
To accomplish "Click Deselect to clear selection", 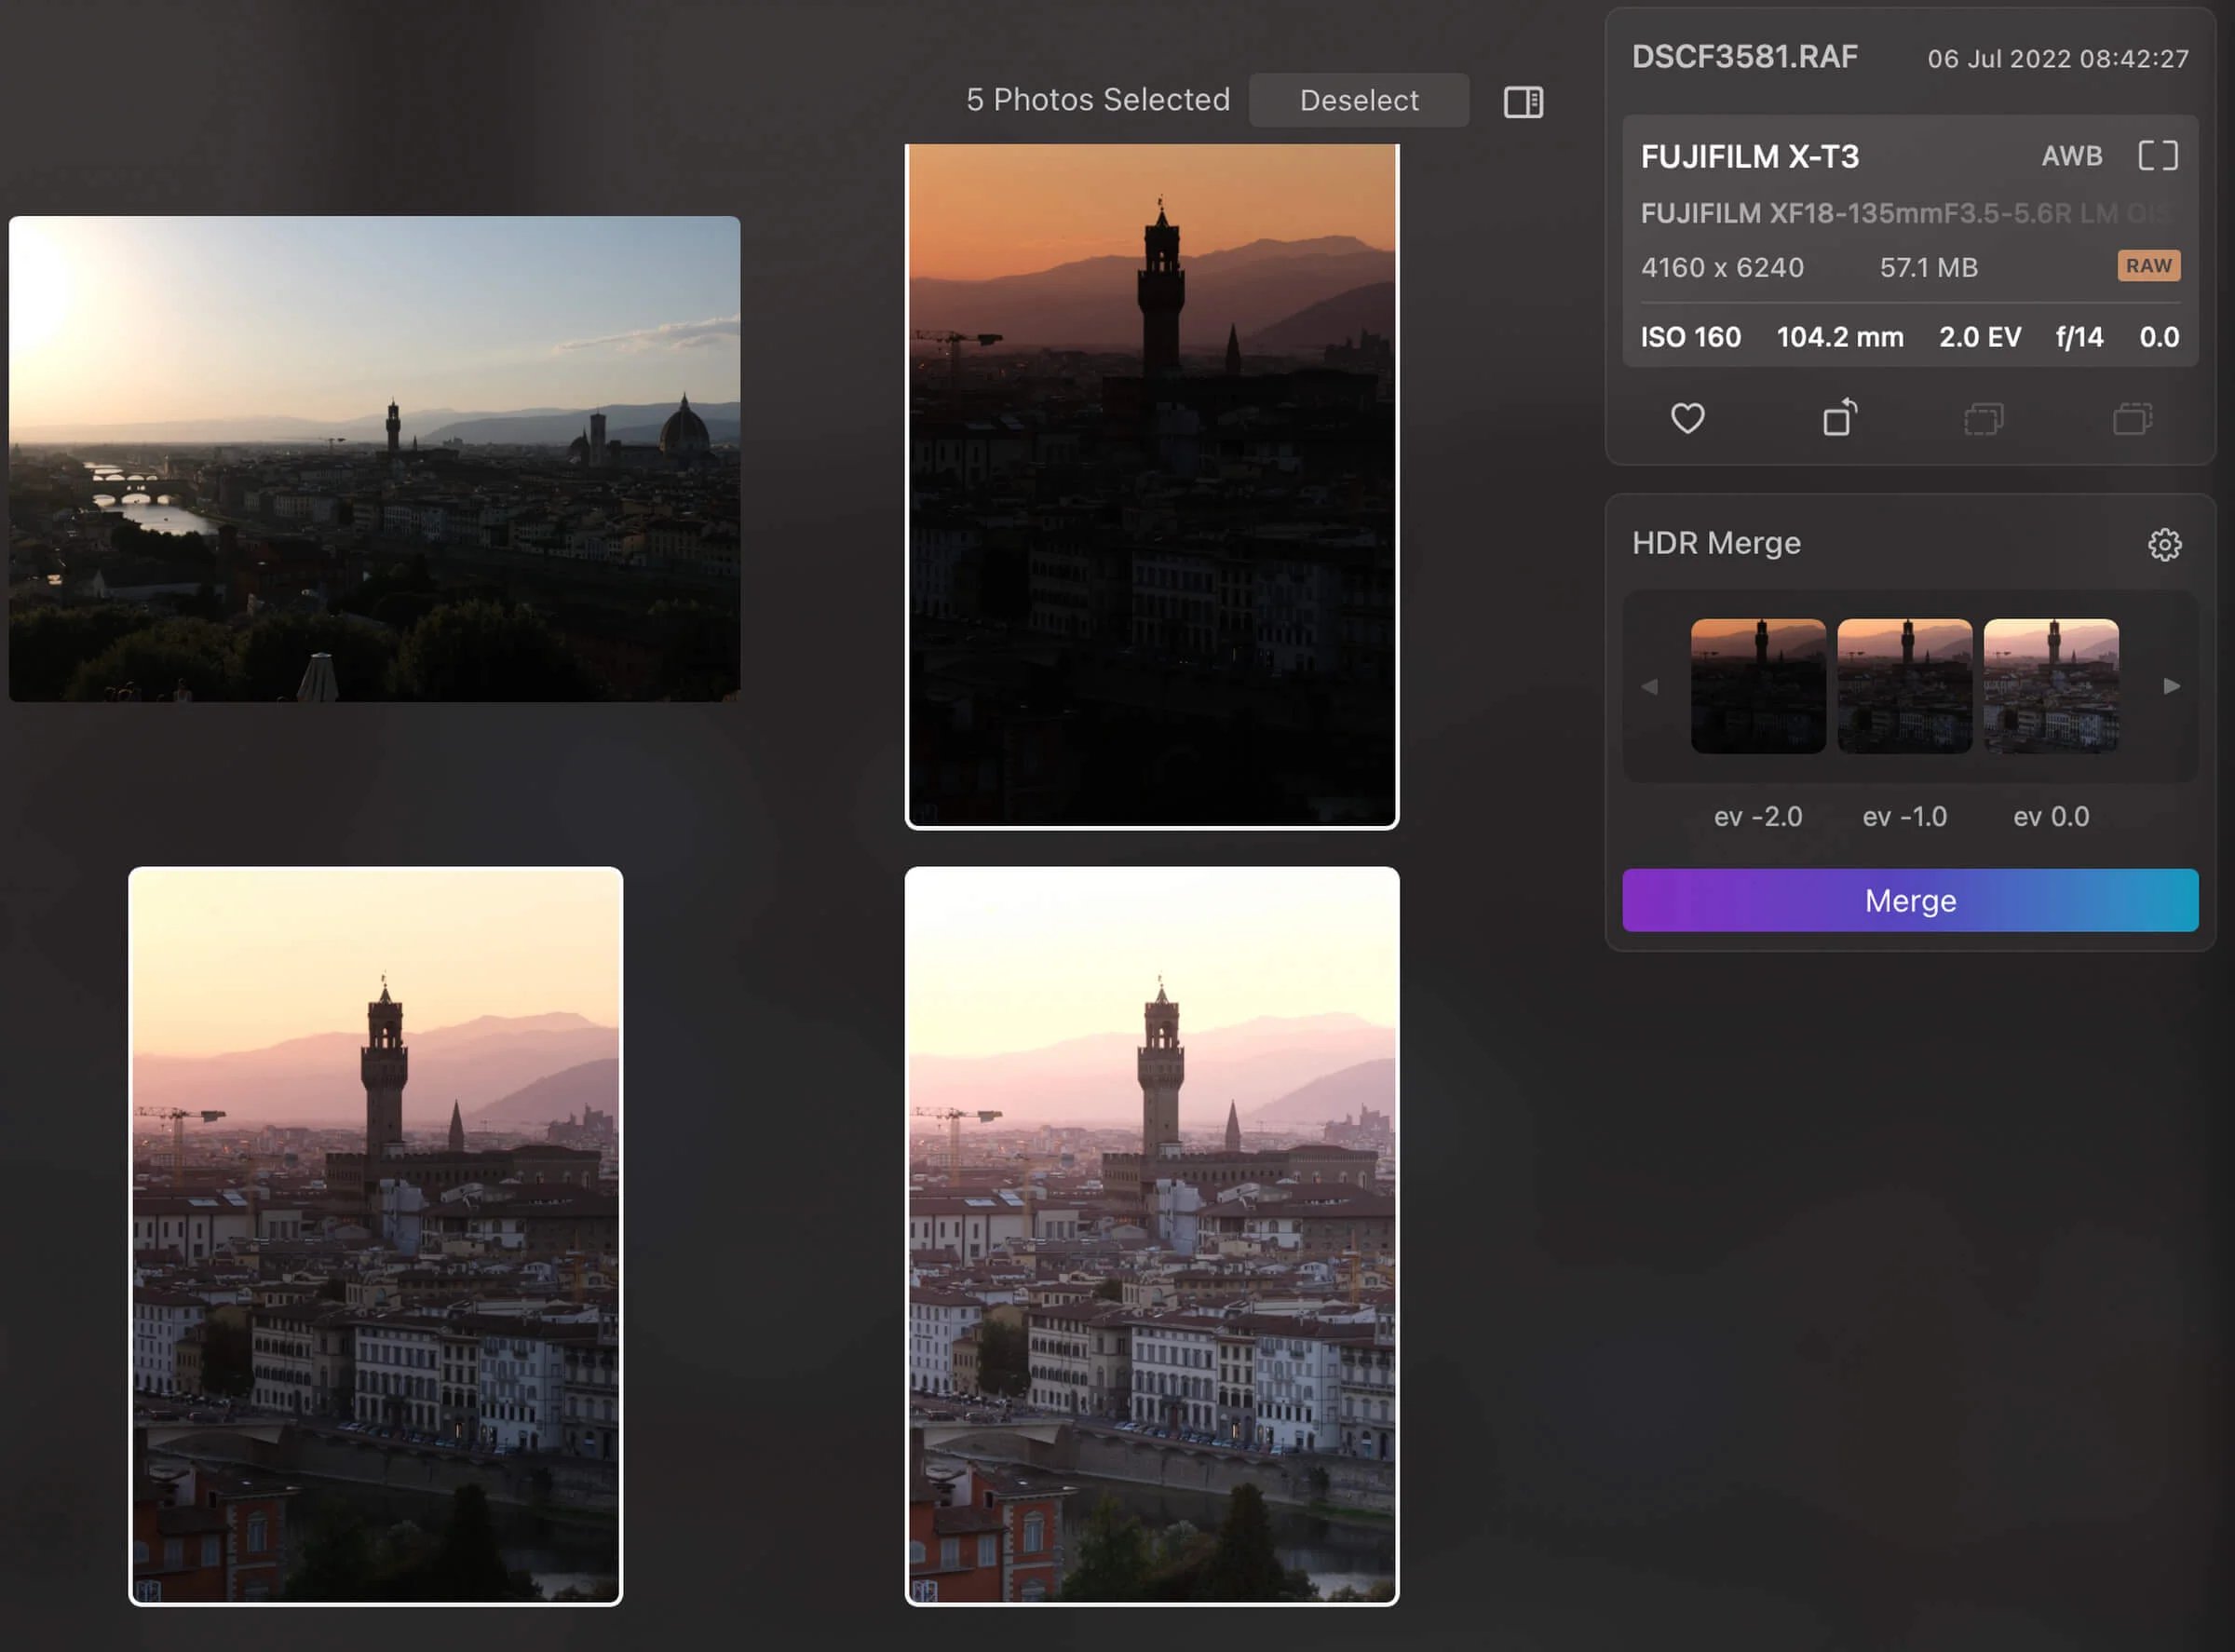I will pyautogui.click(x=1358, y=100).
